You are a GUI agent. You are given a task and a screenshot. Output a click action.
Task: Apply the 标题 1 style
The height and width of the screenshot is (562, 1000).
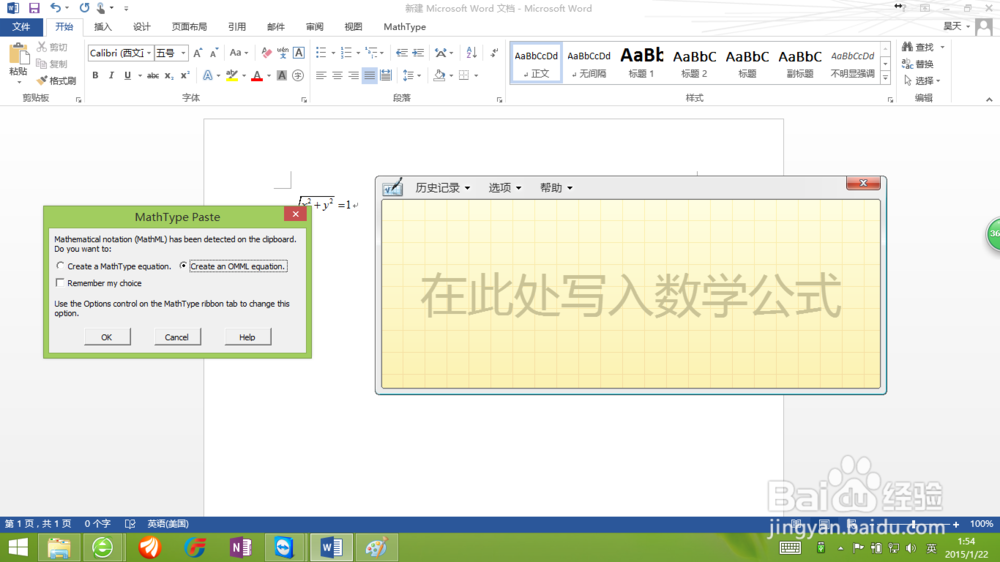[642, 63]
